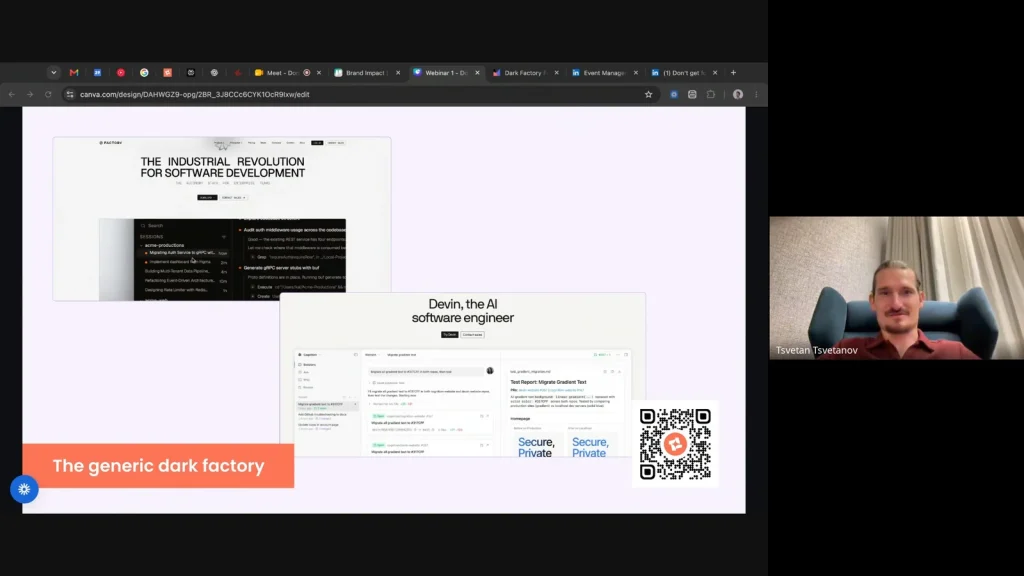The height and width of the screenshot is (576, 1024).
Task: Click the recording indicator on Meet tab
Action: [307, 72]
